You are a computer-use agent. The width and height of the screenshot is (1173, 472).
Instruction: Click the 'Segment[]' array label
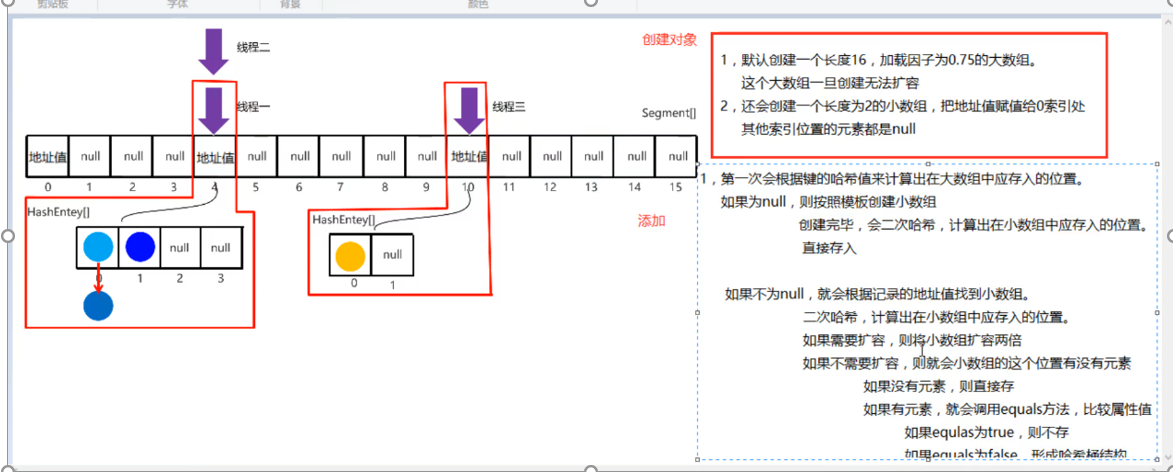(x=669, y=113)
